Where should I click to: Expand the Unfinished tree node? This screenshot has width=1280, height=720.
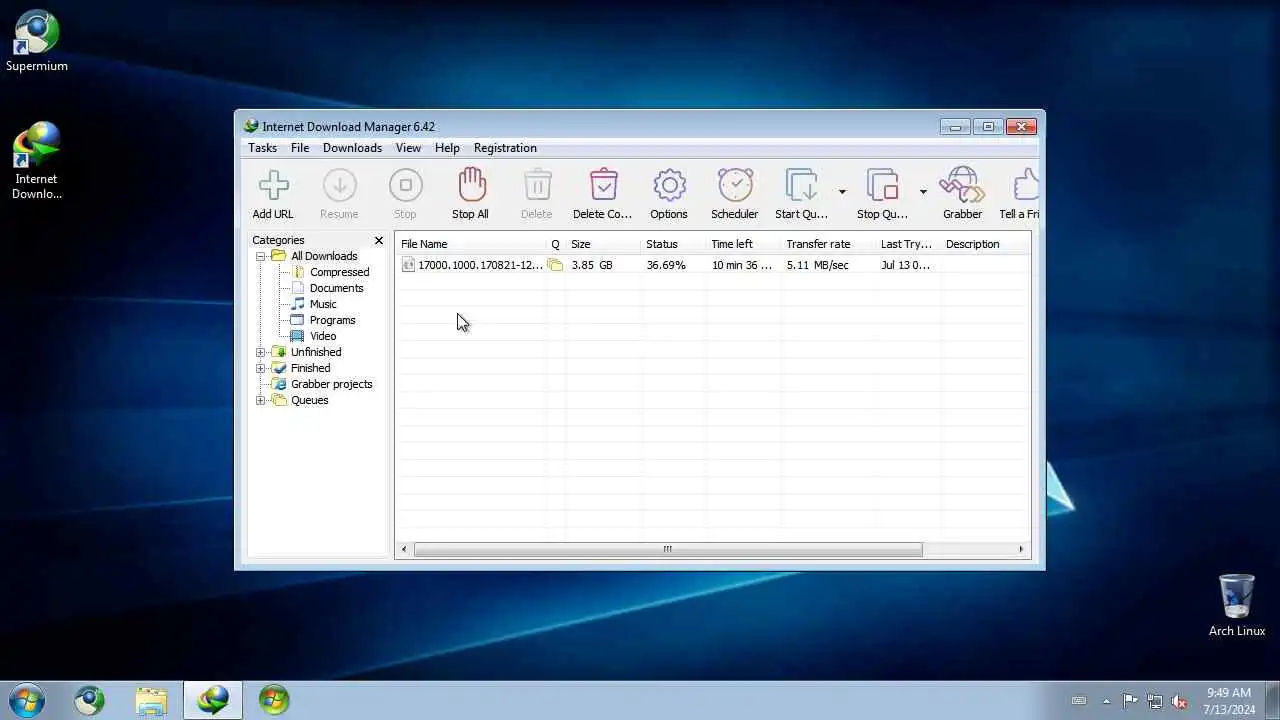(261, 352)
